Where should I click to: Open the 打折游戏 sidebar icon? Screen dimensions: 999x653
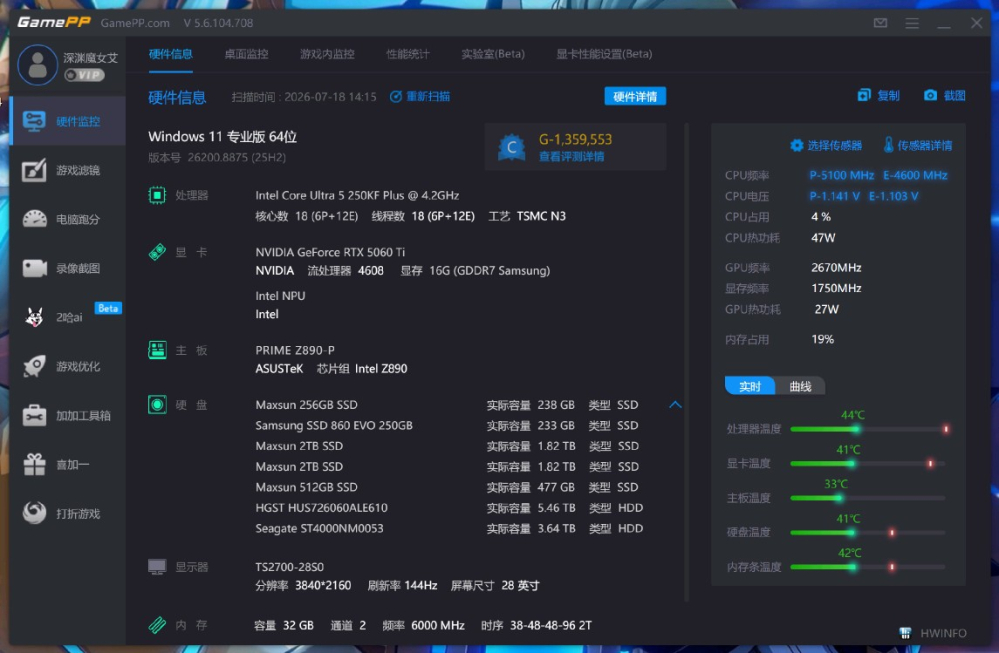tap(34, 513)
